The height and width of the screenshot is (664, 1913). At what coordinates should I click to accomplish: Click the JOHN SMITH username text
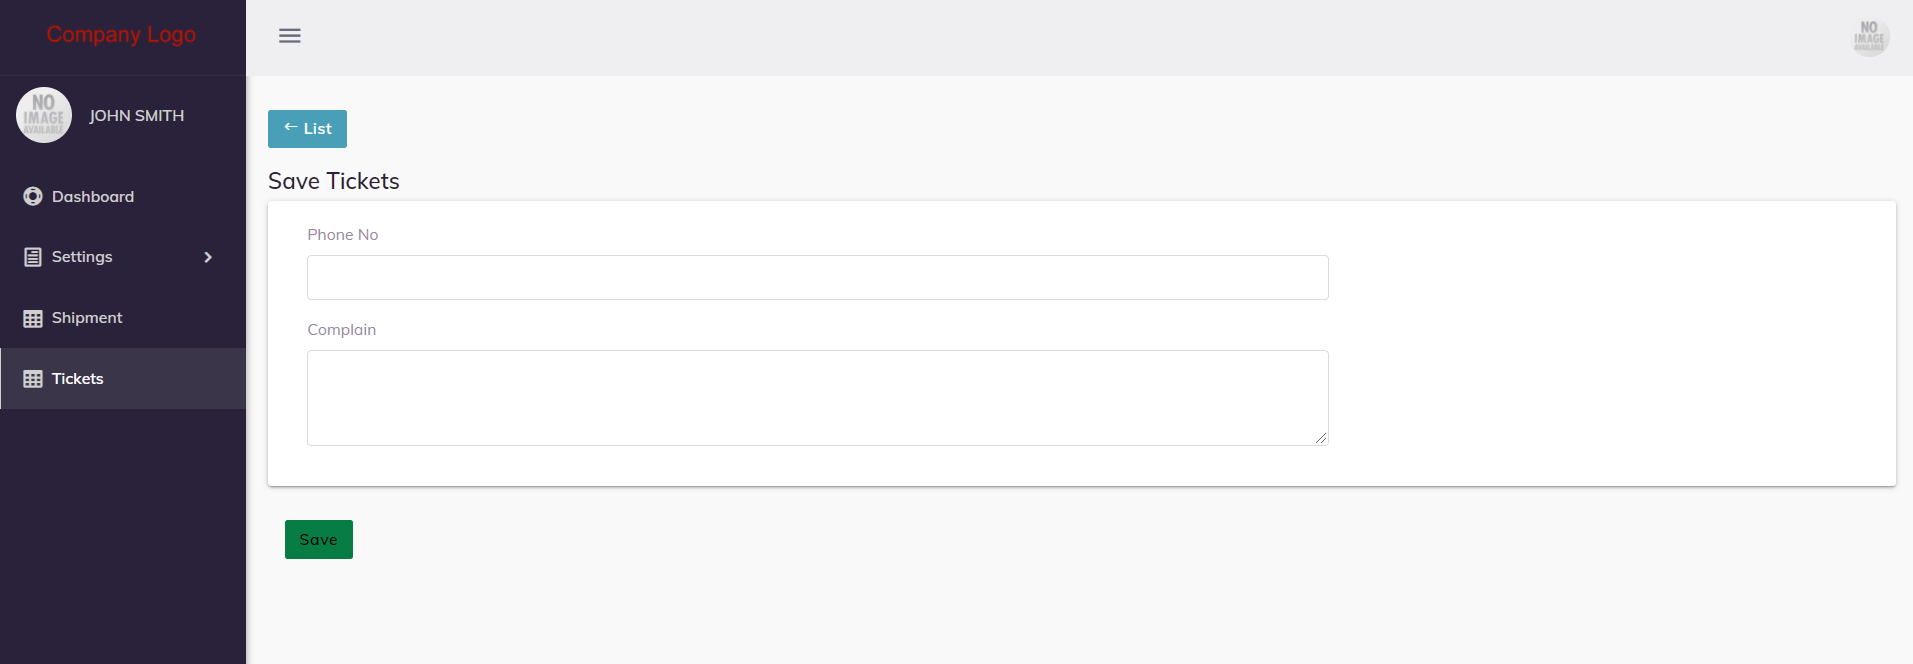coord(137,116)
